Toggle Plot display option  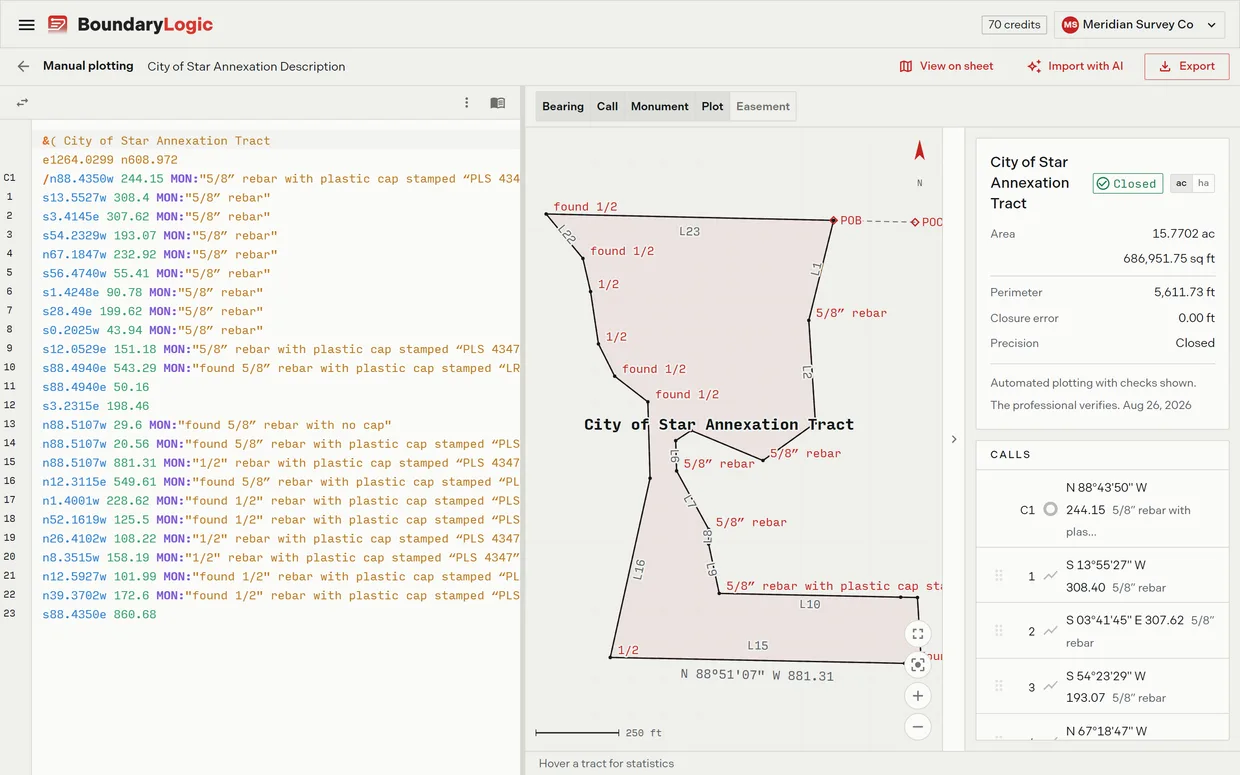(712, 106)
